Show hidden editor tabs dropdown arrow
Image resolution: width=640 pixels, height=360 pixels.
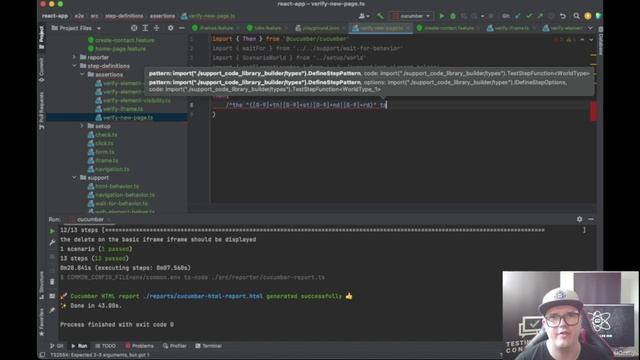[590, 28]
